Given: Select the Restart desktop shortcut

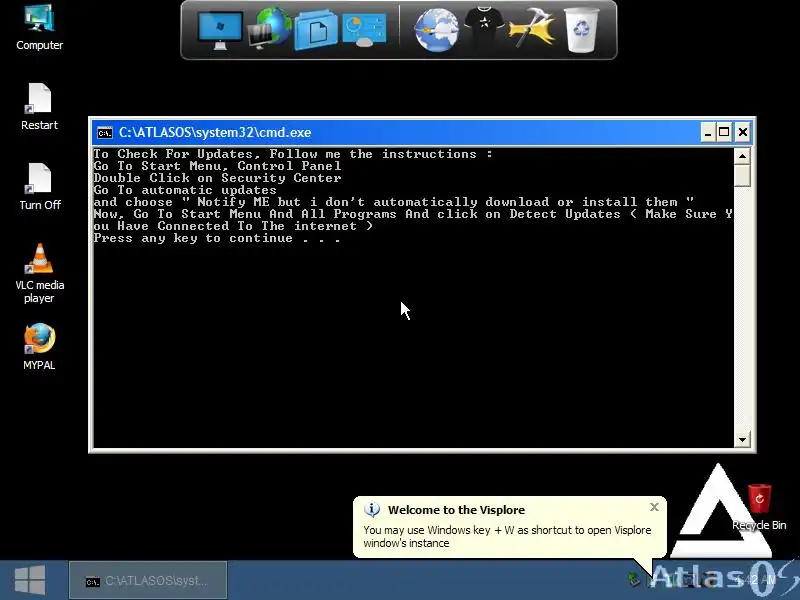Looking at the screenshot, I should (x=39, y=107).
